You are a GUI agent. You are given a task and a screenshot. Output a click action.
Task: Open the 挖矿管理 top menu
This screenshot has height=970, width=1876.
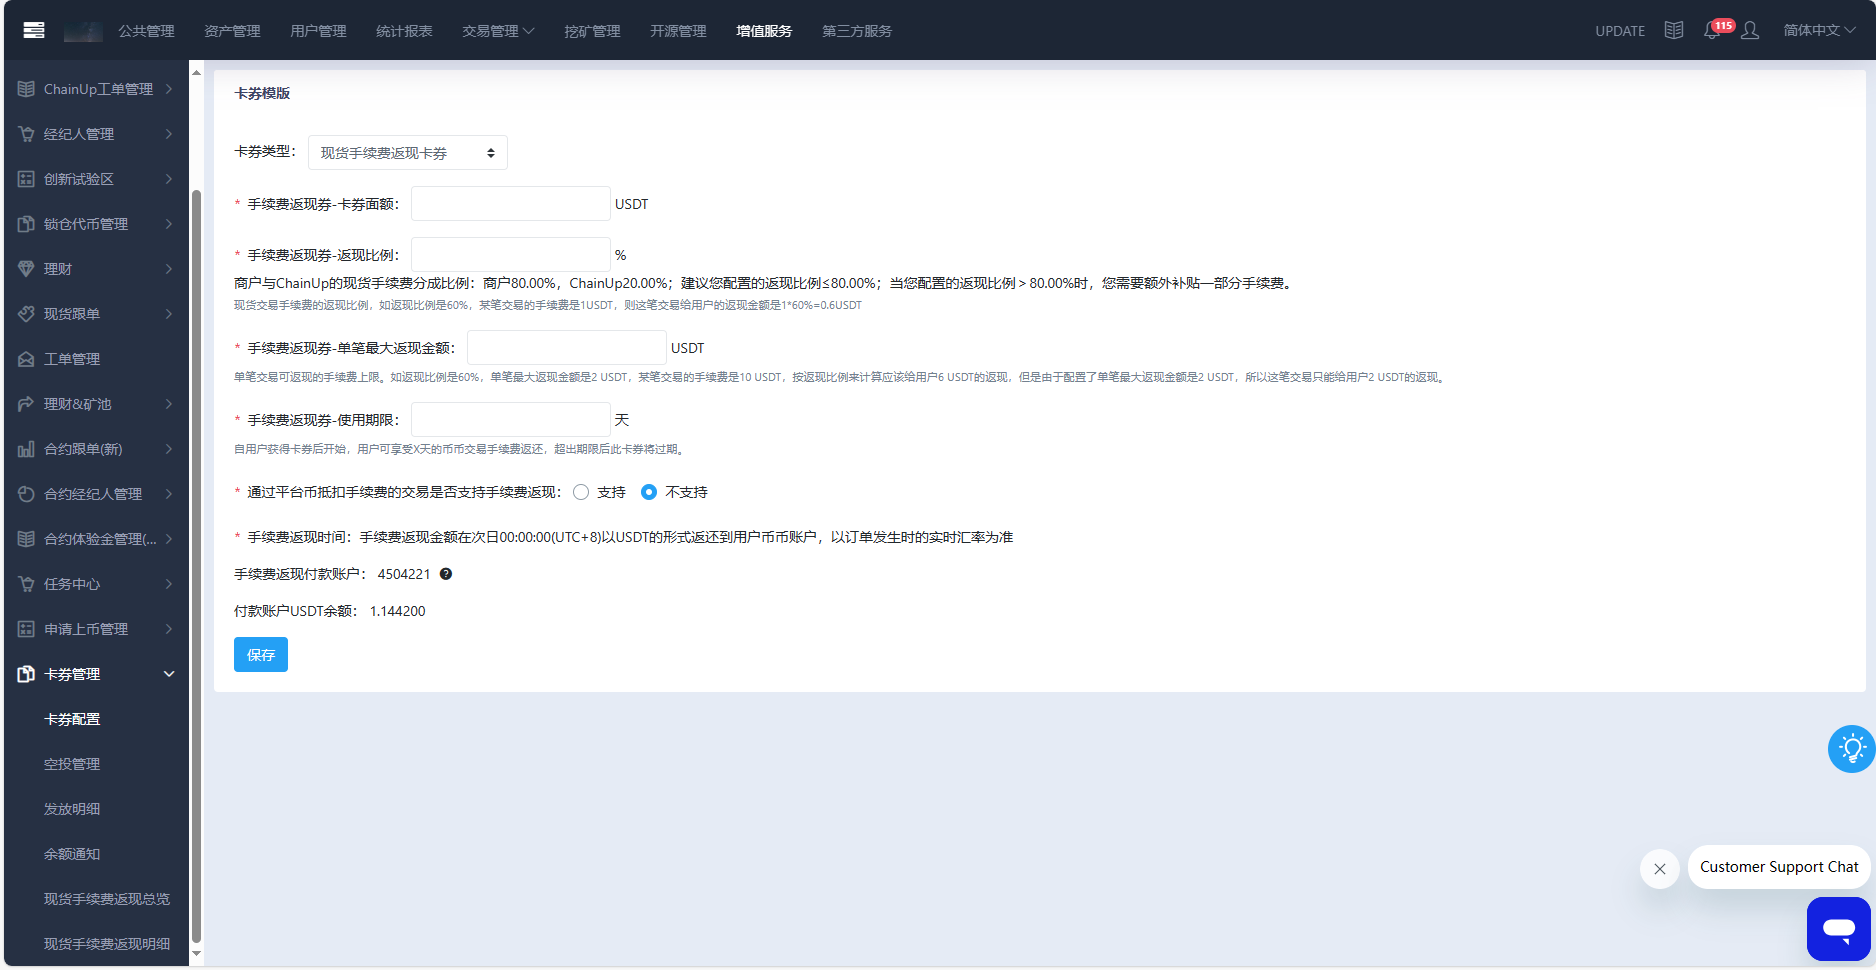coord(592,31)
